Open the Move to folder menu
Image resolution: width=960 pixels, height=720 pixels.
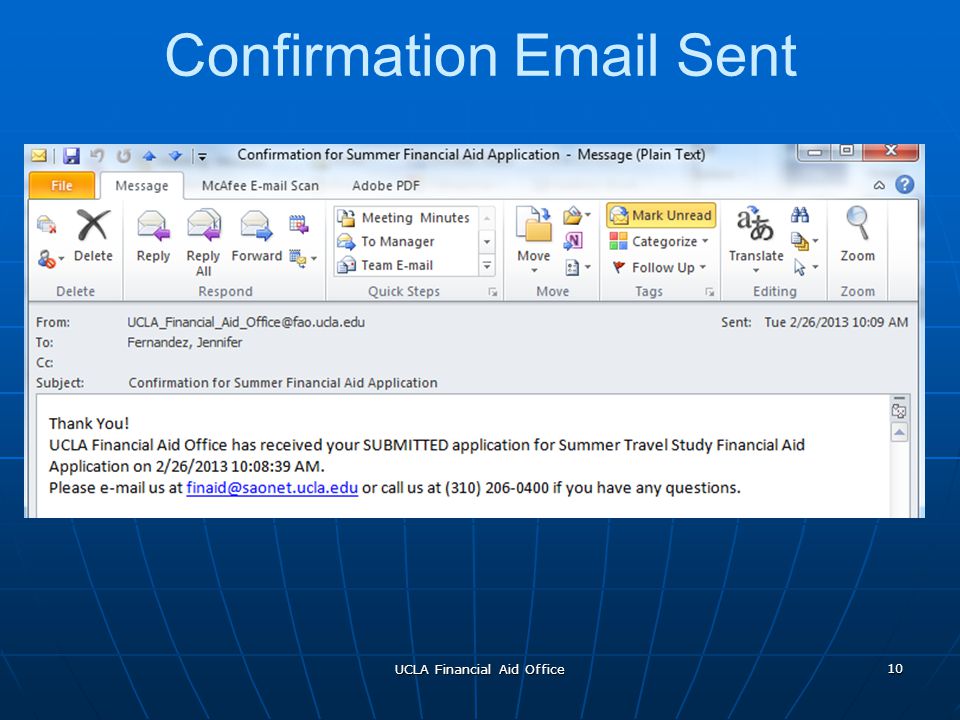(x=534, y=241)
